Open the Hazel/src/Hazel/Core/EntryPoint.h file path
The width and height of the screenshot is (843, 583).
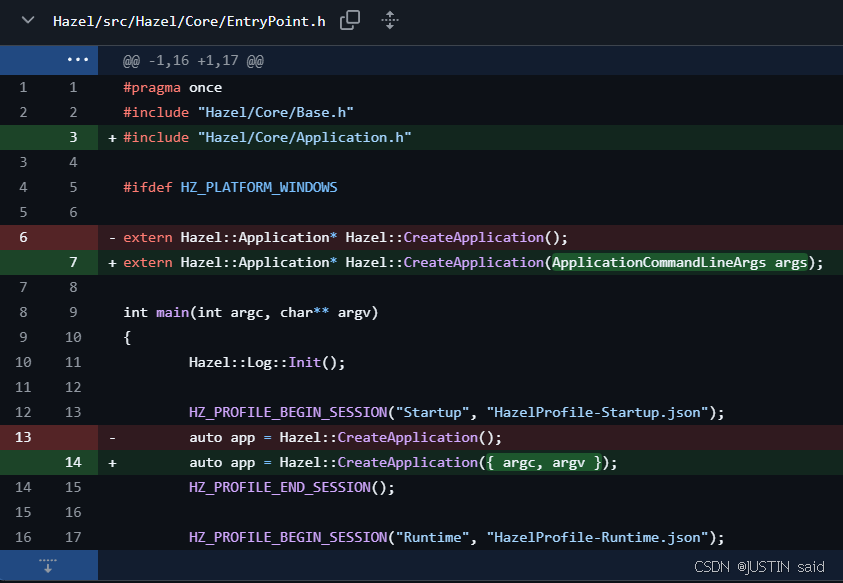189,21
